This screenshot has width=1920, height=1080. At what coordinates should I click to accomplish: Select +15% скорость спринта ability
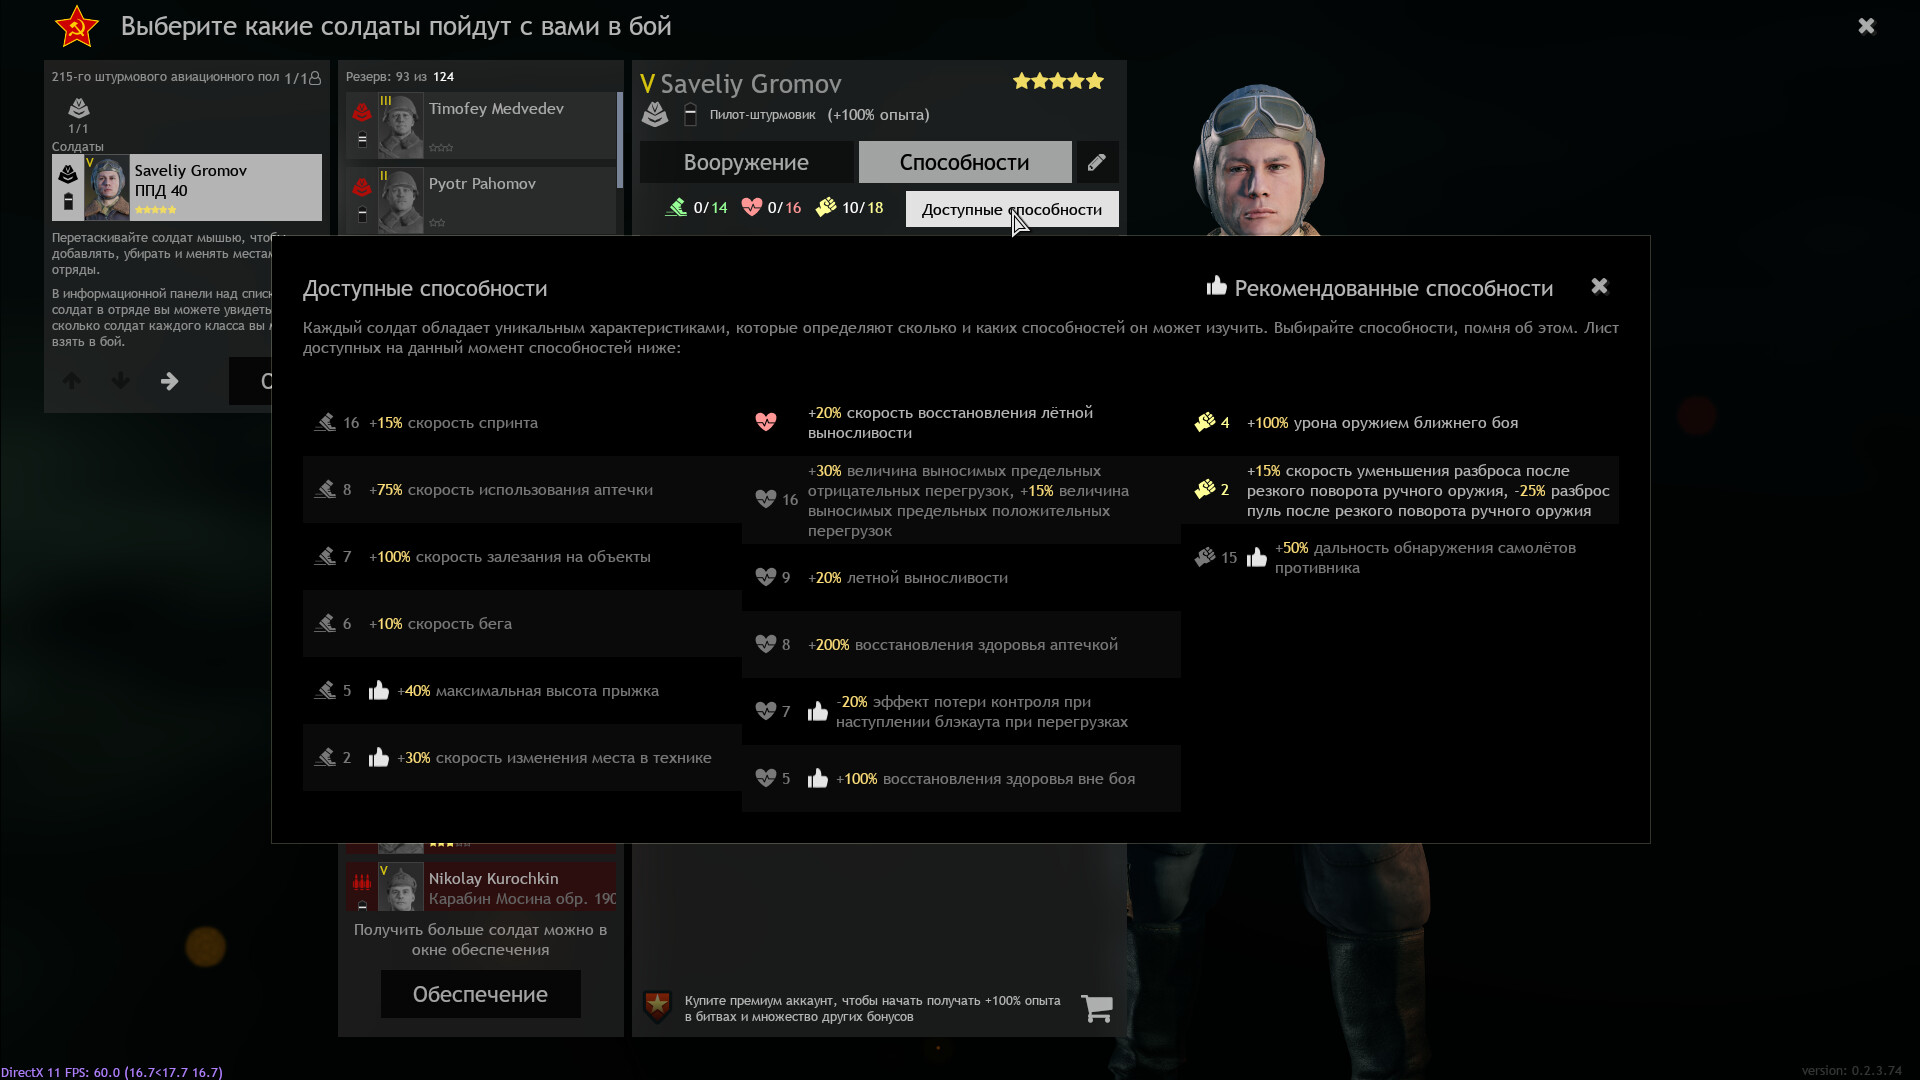pyautogui.click(x=522, y=423)
